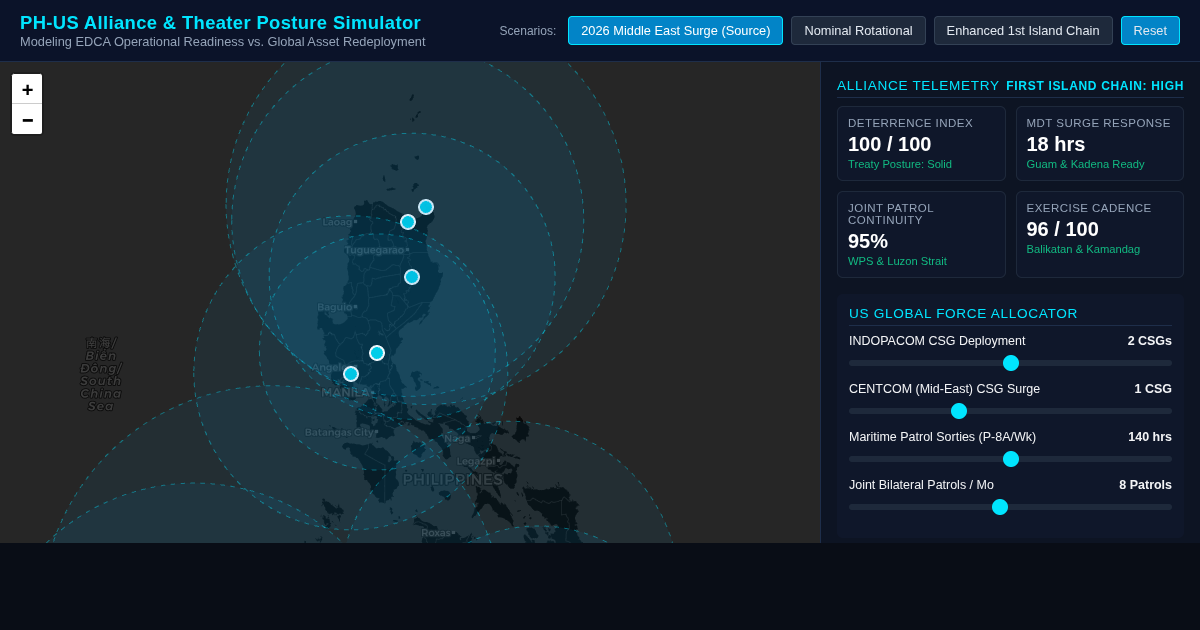Zoom in the map with plus button
Viewport: 1200px width, 630px height.
pos(27,89)
